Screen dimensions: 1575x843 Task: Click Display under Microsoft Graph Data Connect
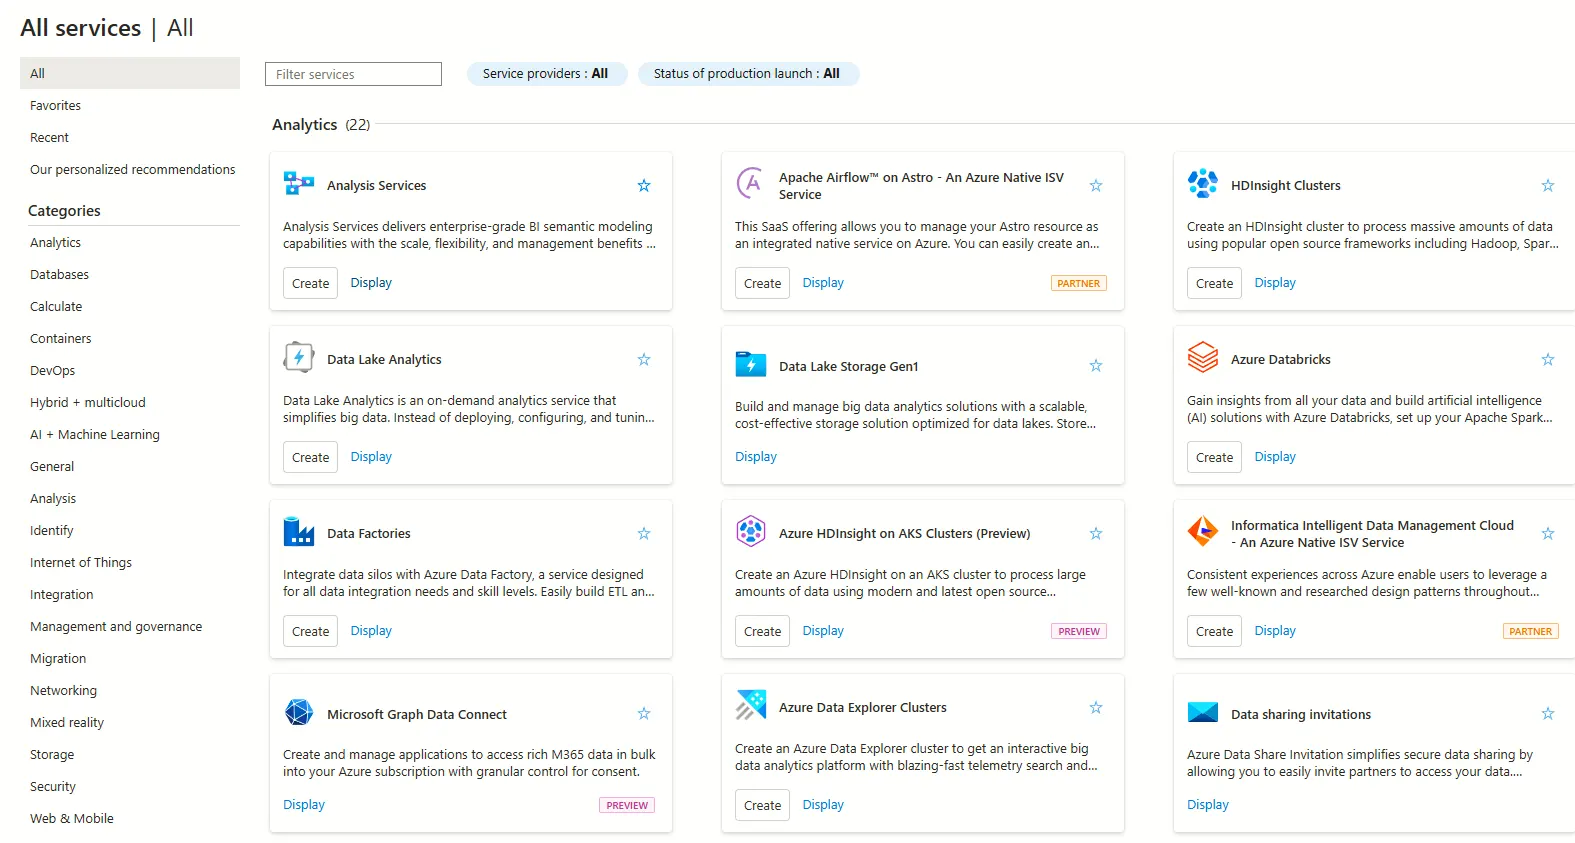(304, 804)
